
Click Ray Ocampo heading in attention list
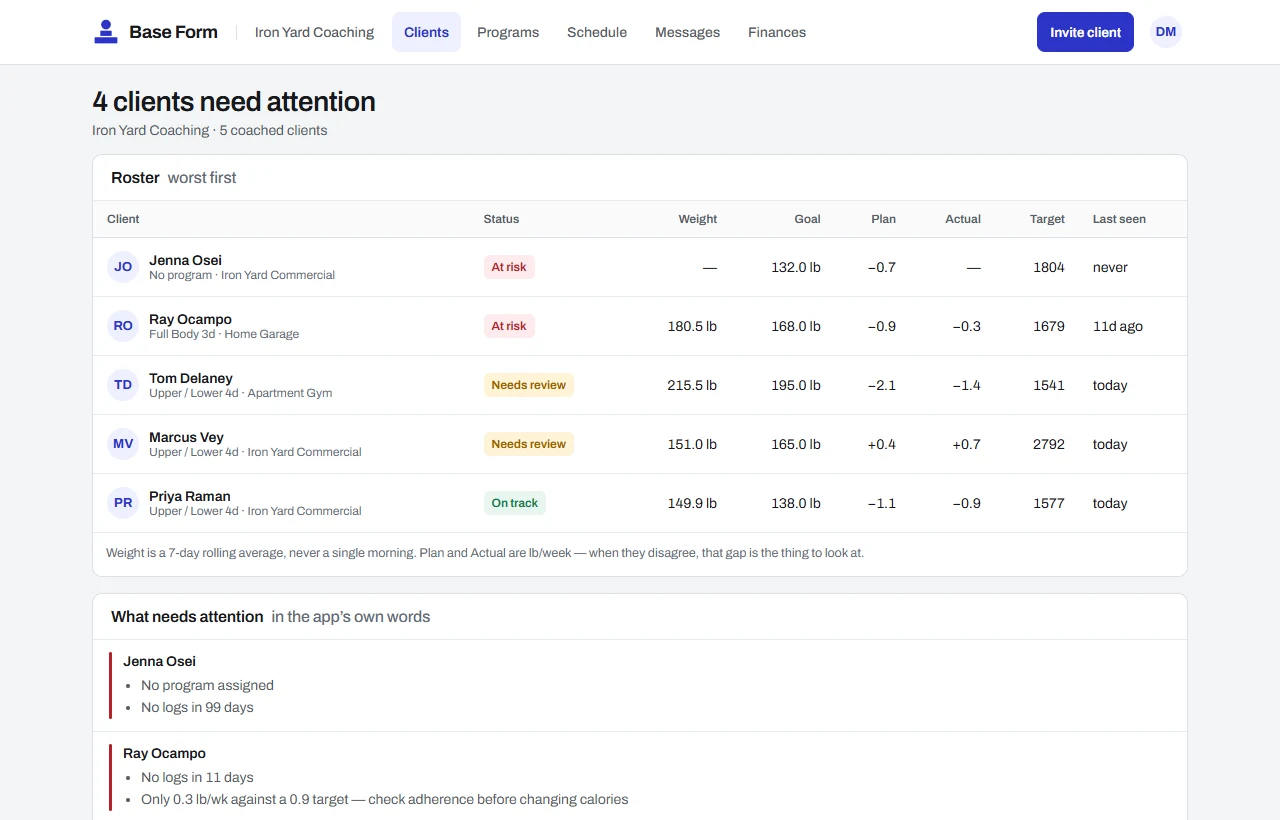point(164,753)
